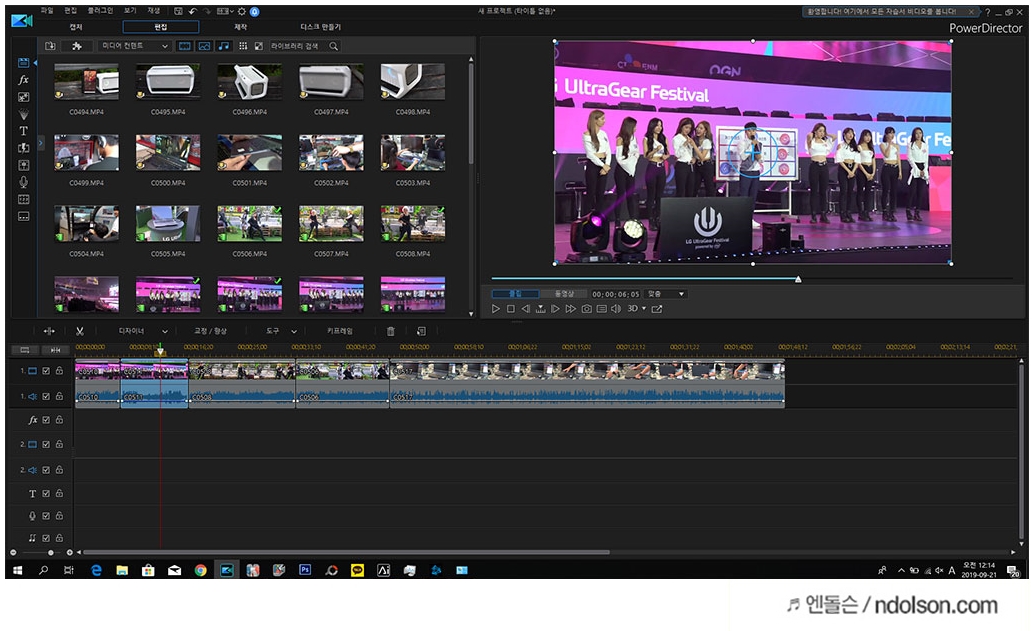Open the 3D mode dropdown arrow
This screenshot has height=631, width=1034.
tap(644, 309)
